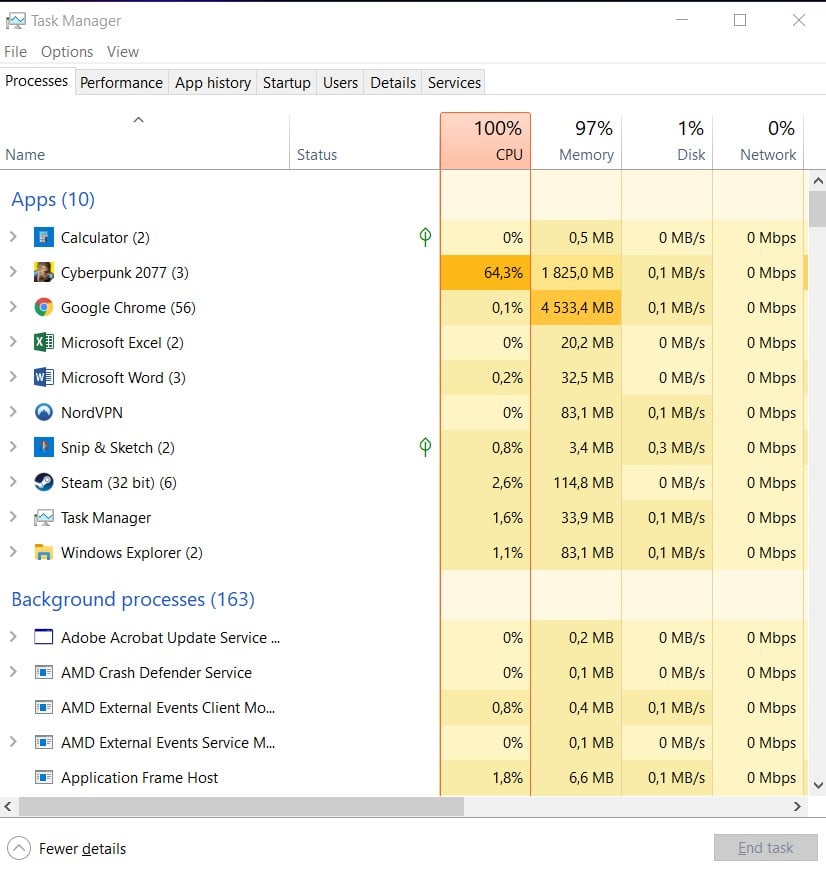This screenshot has width=826, height=871.
Task: Open the Startup tab
Action: tap(287, 82)
